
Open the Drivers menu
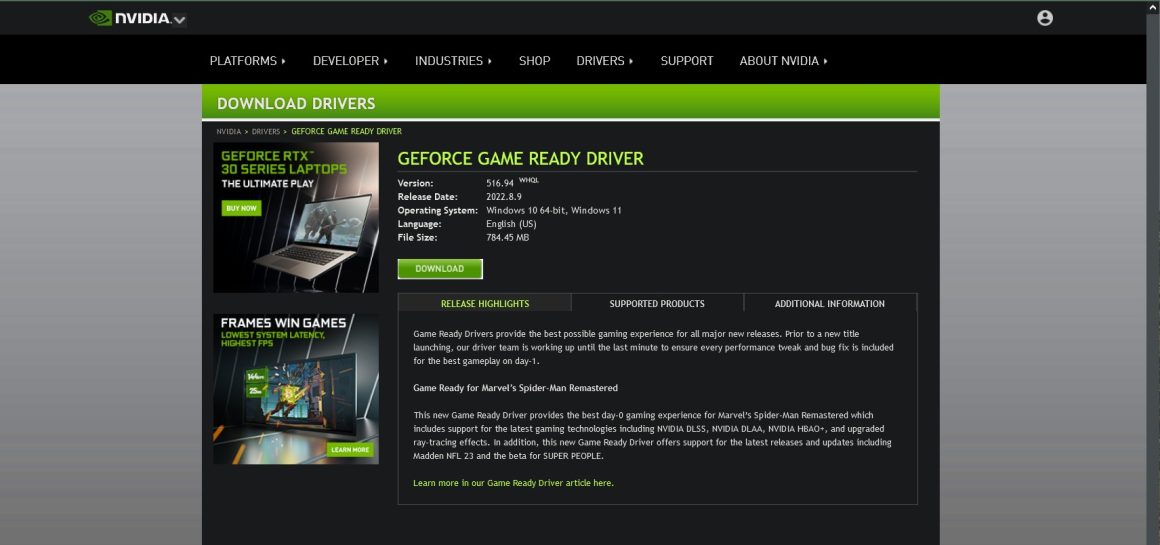coord(605,61)
